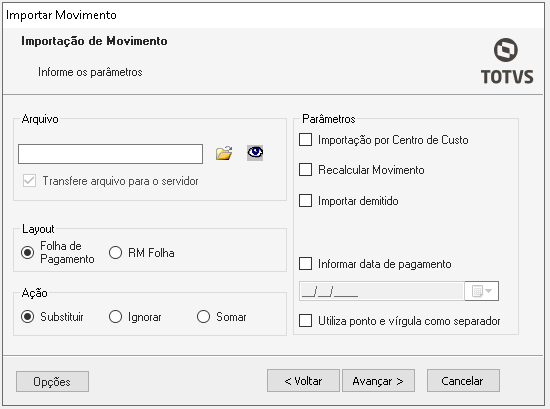Click the eye preview file icon
This screenshot has height=409, width=550.
[x=255, y=153]
